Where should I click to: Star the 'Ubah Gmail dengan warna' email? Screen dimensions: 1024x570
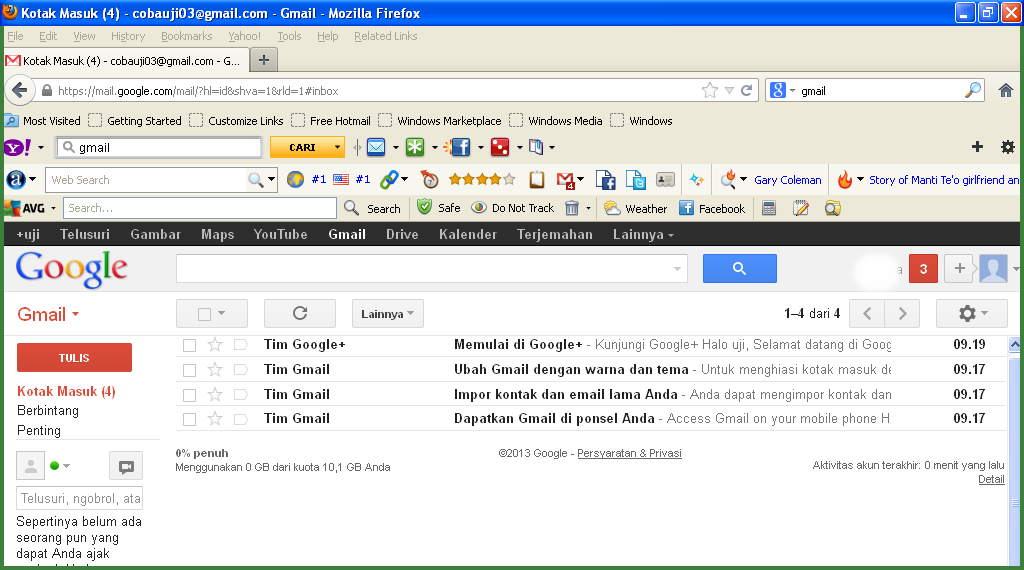pos(215,370)
